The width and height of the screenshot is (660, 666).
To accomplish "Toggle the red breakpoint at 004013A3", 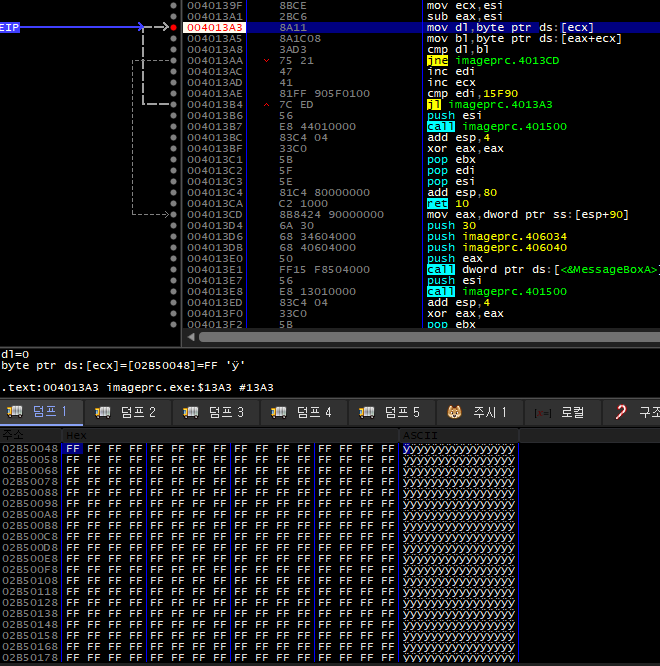I will pyautogui.click(x=173, y=28).
